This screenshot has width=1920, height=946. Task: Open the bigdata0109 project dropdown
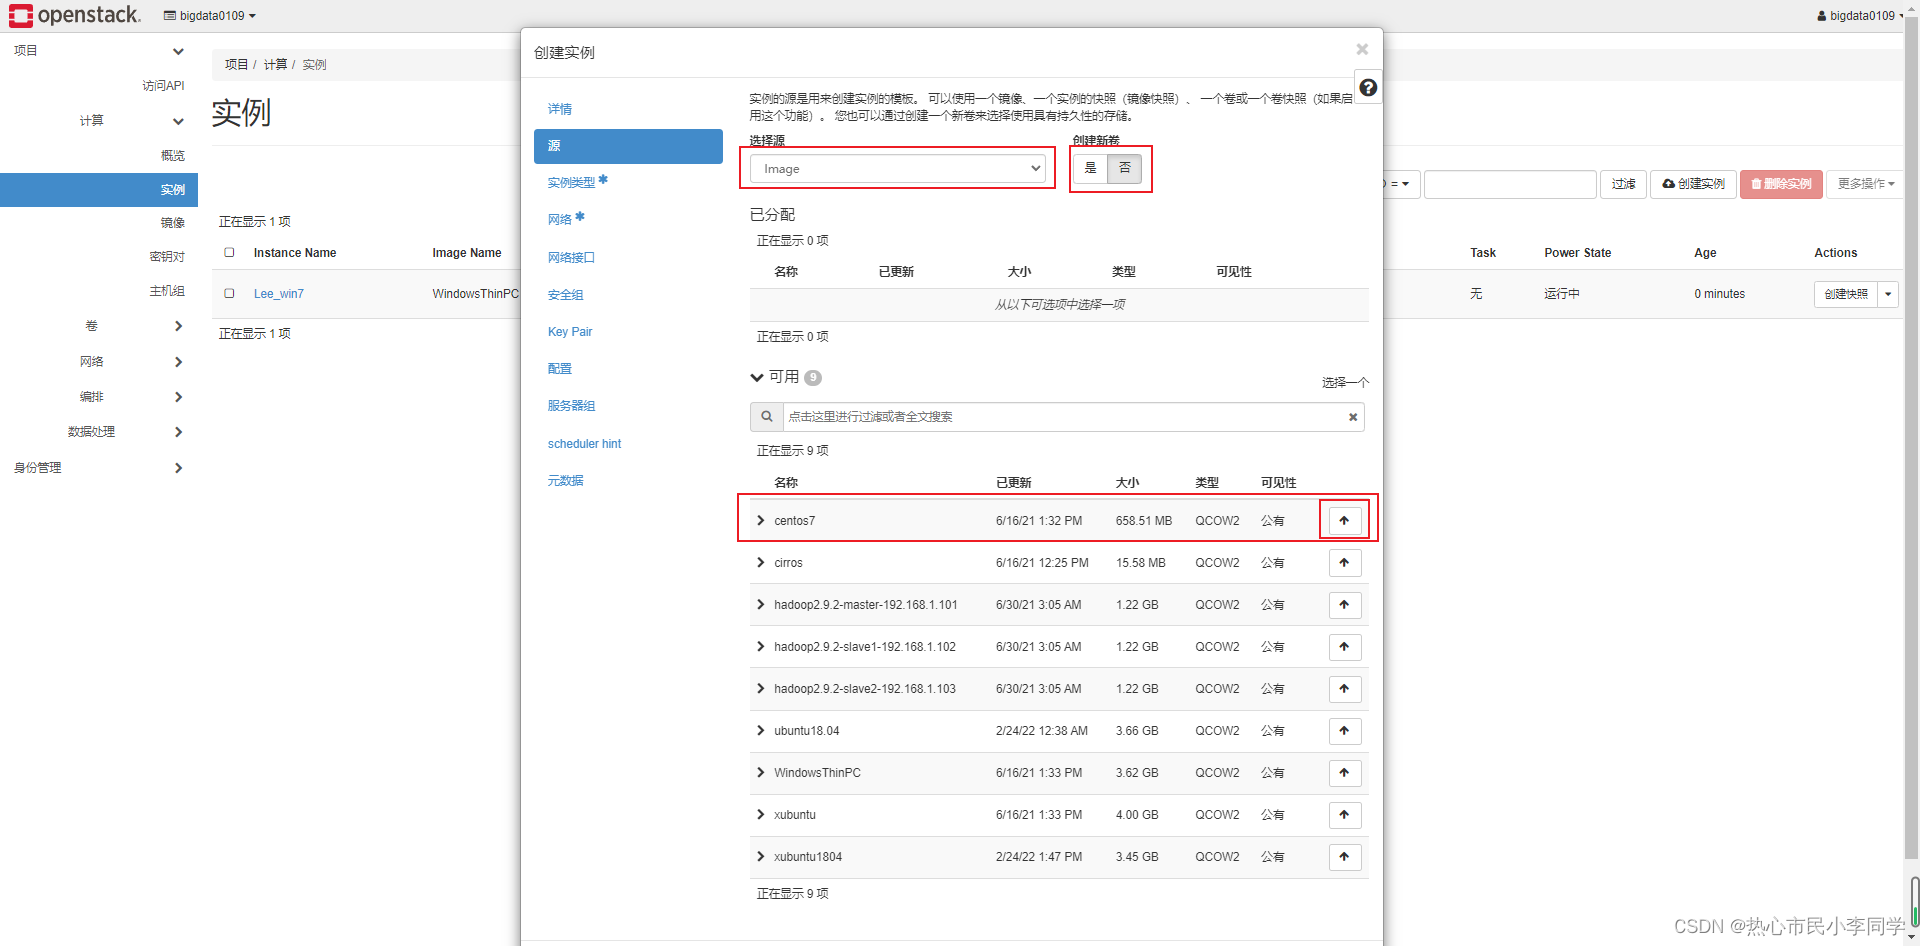click(x=210, y=15)
